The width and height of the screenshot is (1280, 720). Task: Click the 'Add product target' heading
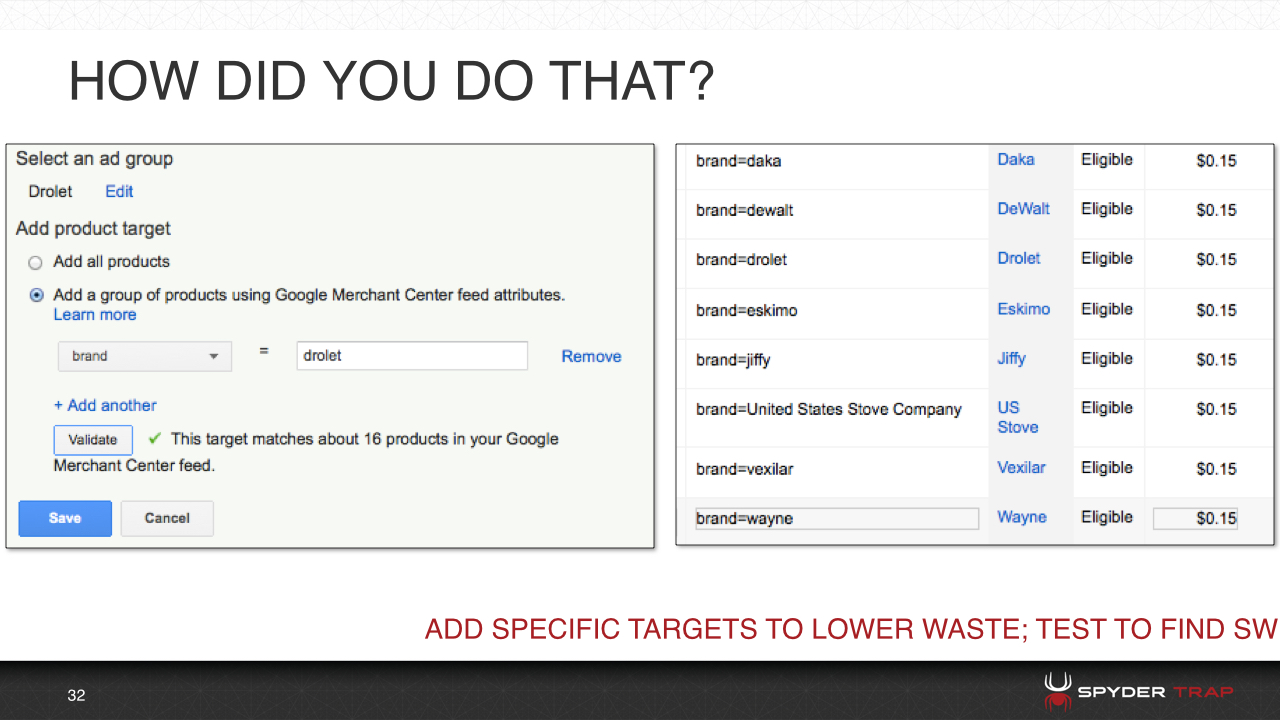(x=93, y=229)
